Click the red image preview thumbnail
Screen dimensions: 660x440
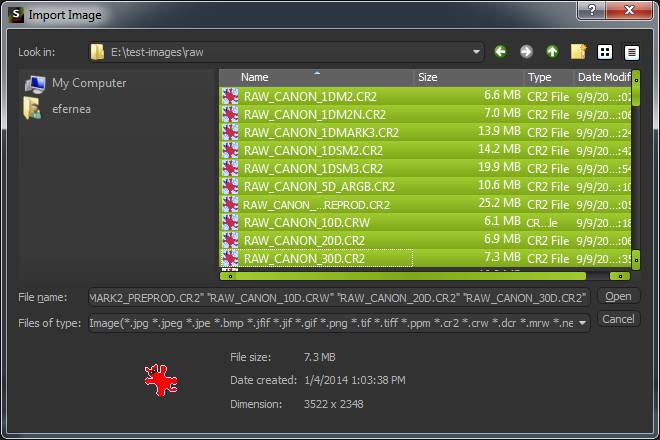(161, 380)
